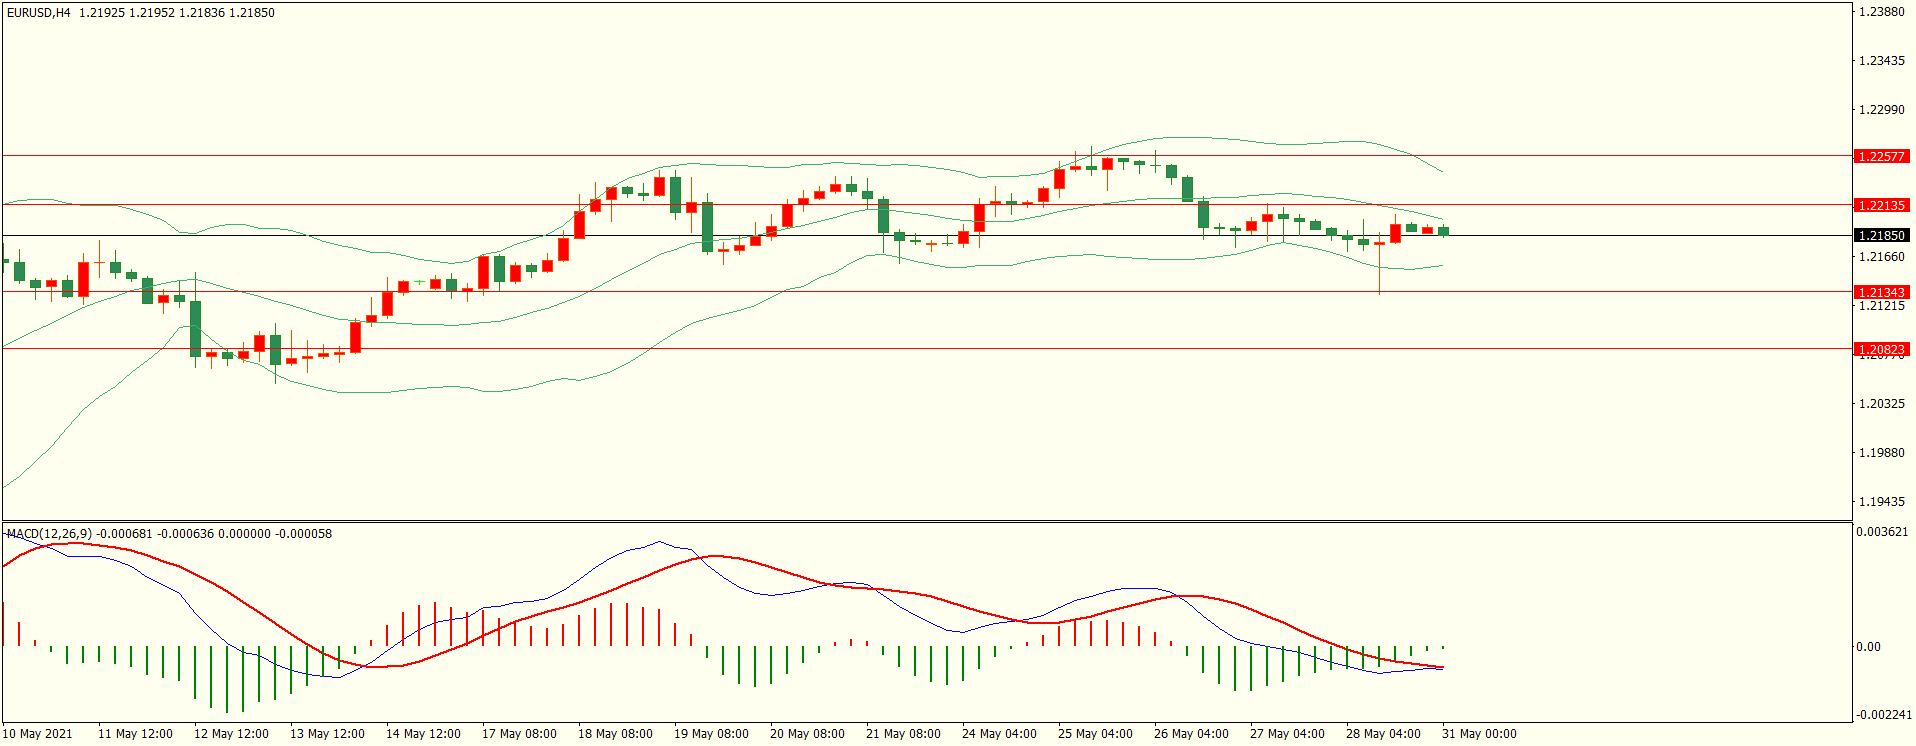Click the large green candle on 12 May
The image size is (1916, 746).
tap(195, 328)
